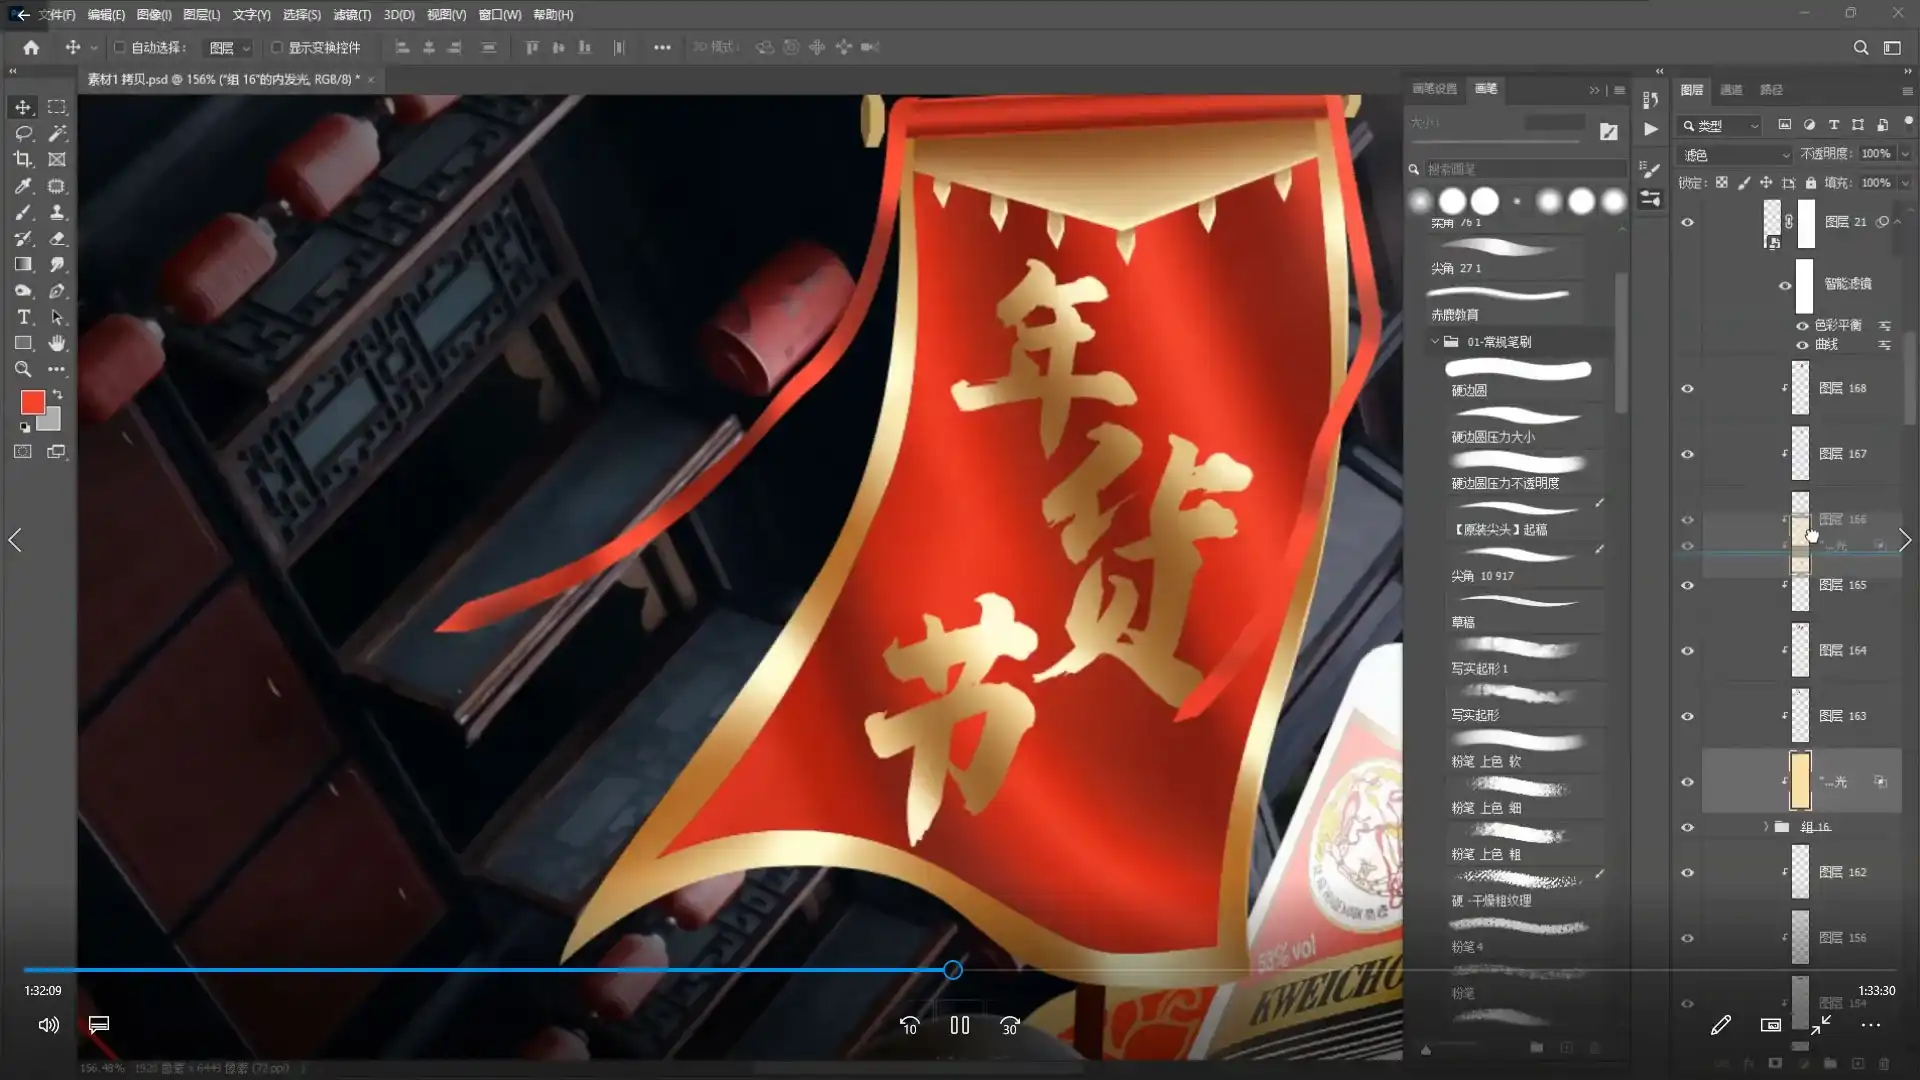
Task: Select the Move tool
Action: [23, 107]
